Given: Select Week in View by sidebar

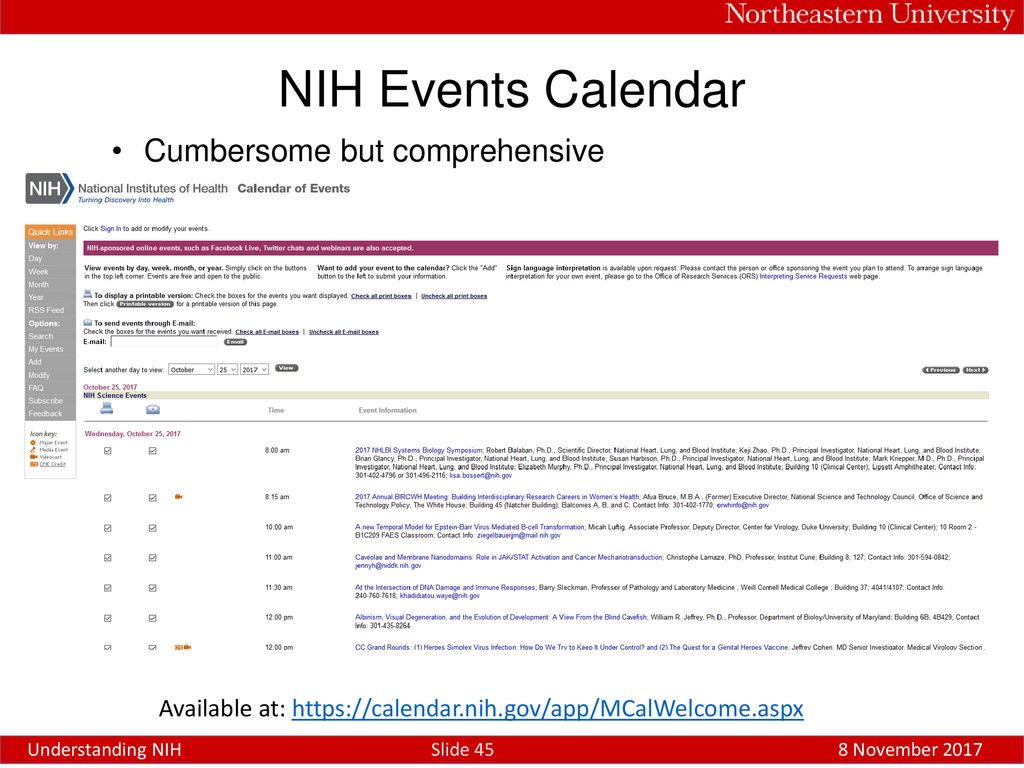Looking at the screenshot, I should [38, 272].
